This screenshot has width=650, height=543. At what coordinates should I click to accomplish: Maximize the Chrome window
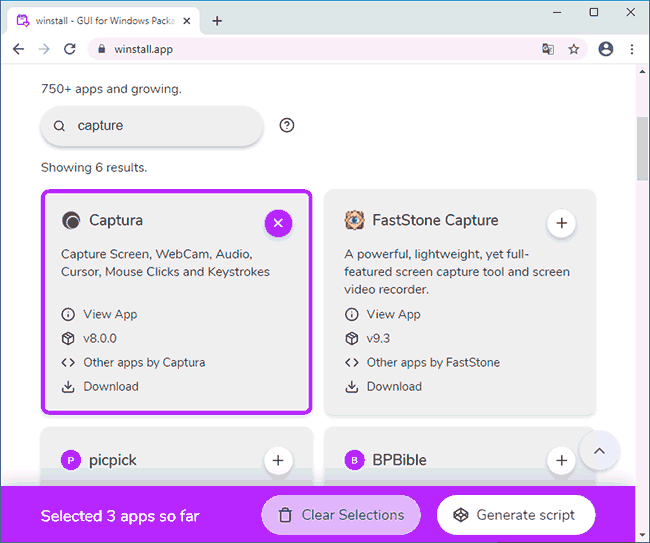pyautogui.click(x=594, y=12)
